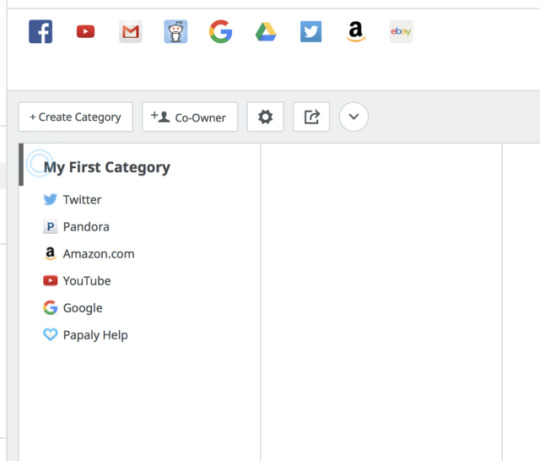Expand the round chevron-down menu
This screenshot has height=461, width=540.
click(354, 117)
